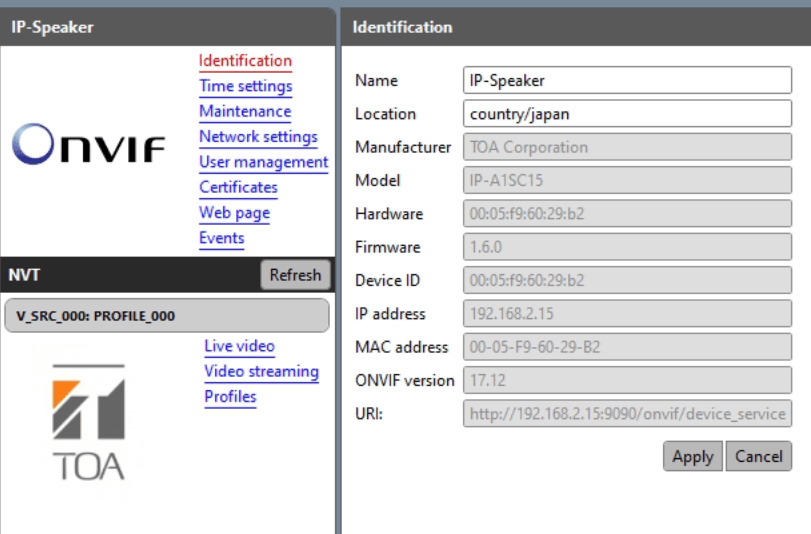Open Video streaming link
This screenshot has height=534, width=811.
pos(261,372)
